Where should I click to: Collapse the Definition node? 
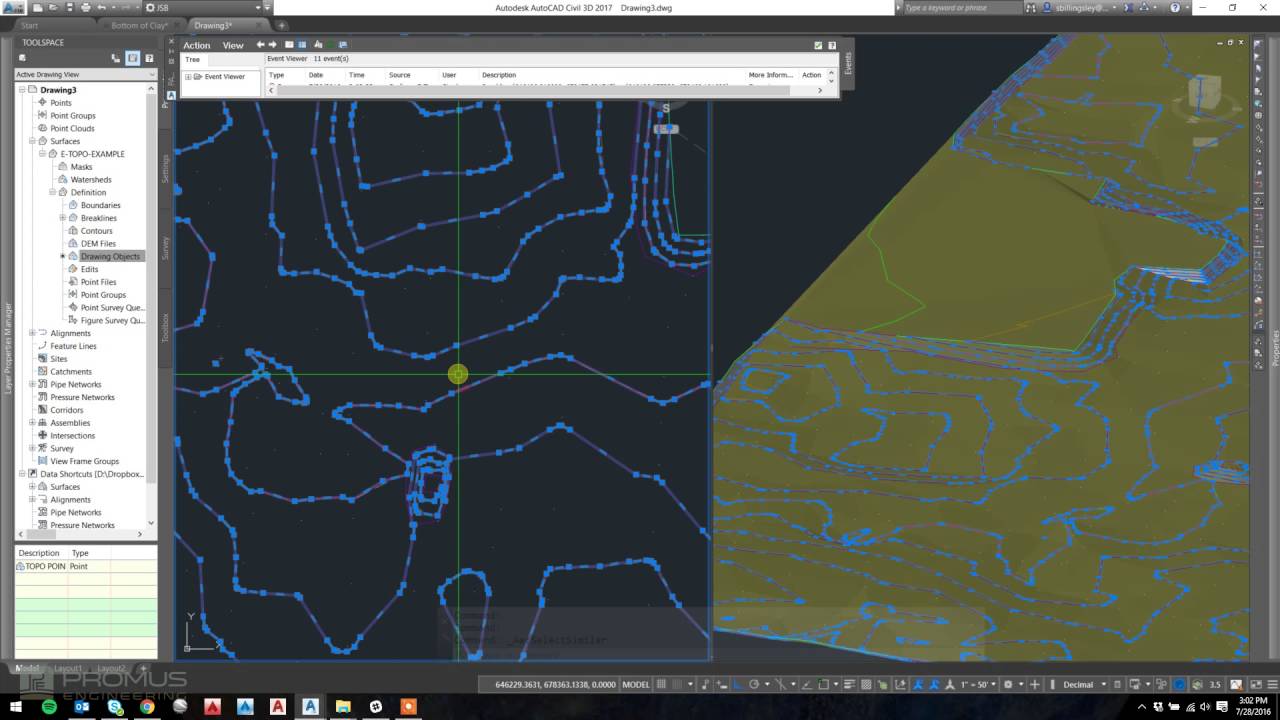pos(52,192)
